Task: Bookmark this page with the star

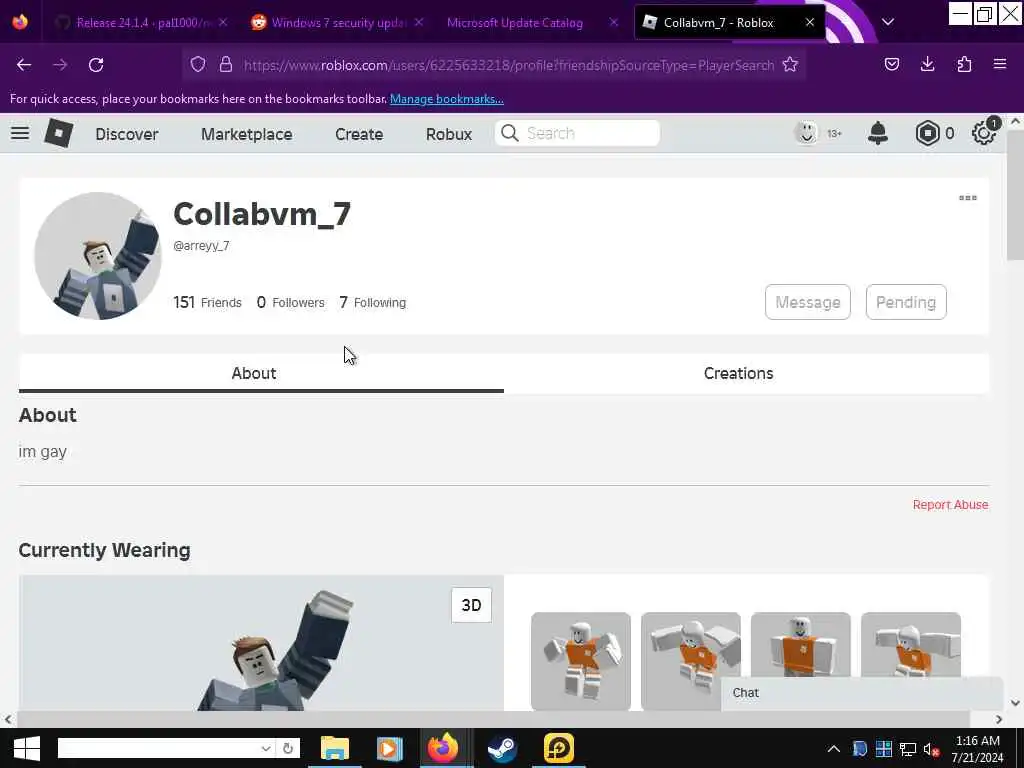Action: pyautogui.click(x=790, y=65)
